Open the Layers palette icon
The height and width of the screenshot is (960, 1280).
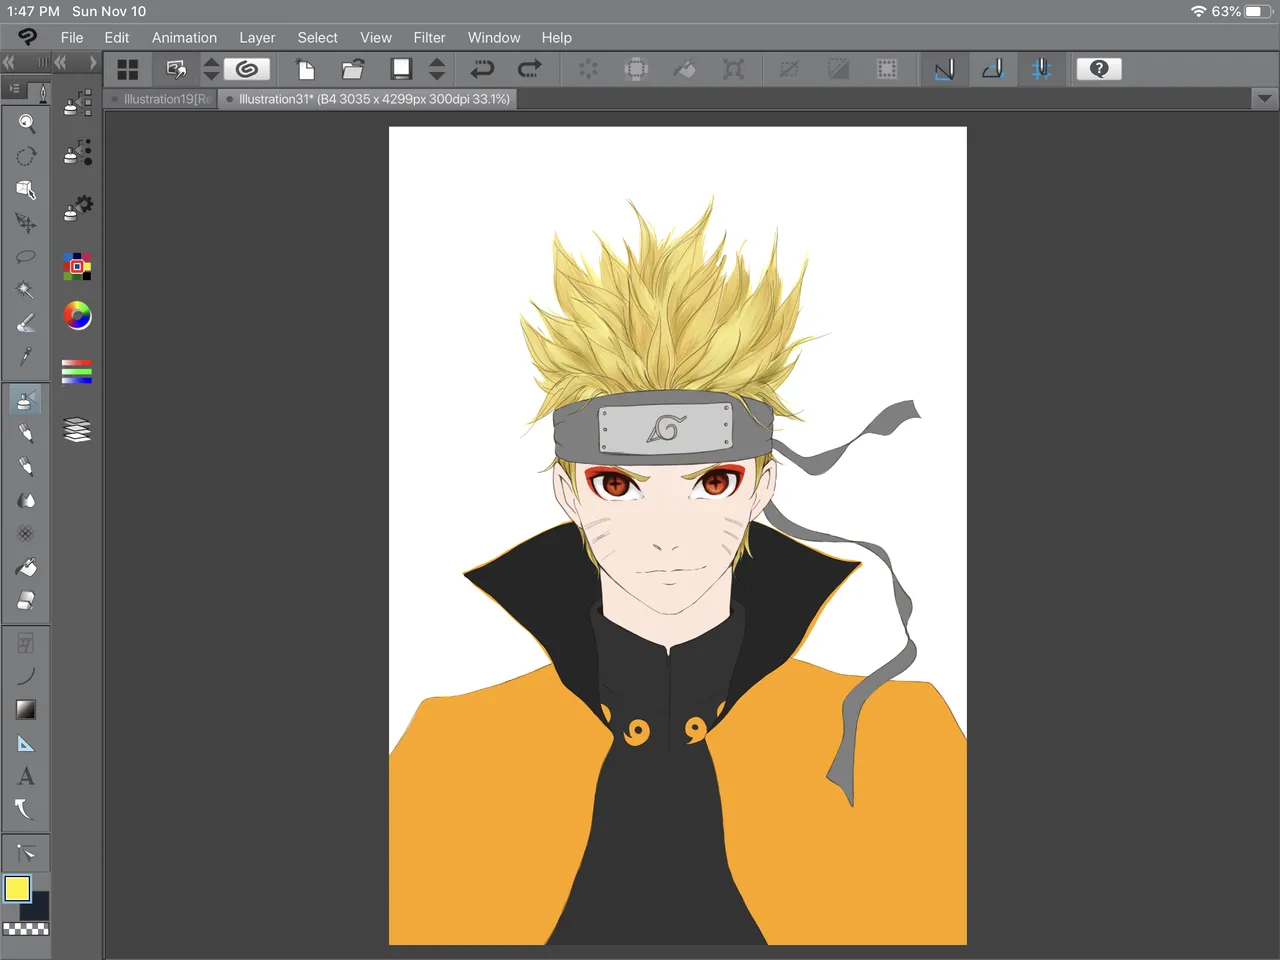tap(77, 430)
